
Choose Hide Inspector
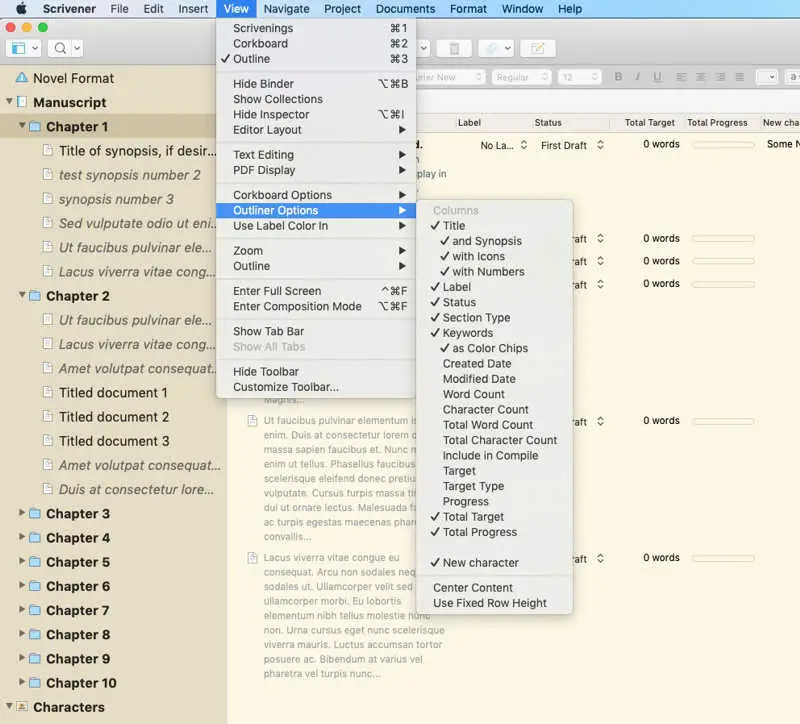pyautogui.click(x=316, y=114)
